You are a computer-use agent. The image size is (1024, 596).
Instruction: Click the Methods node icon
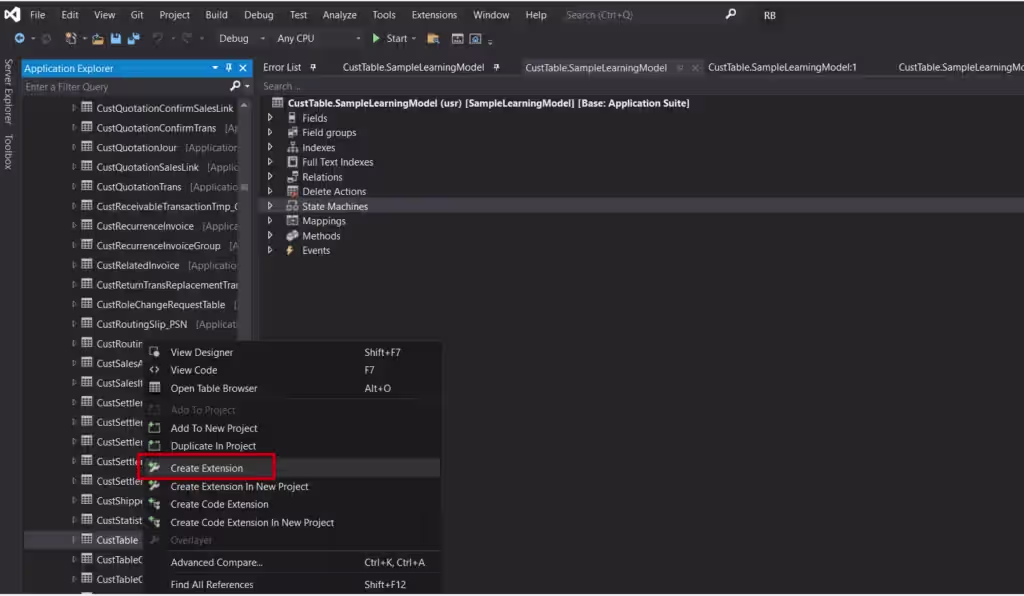click(x=292, y=236)
